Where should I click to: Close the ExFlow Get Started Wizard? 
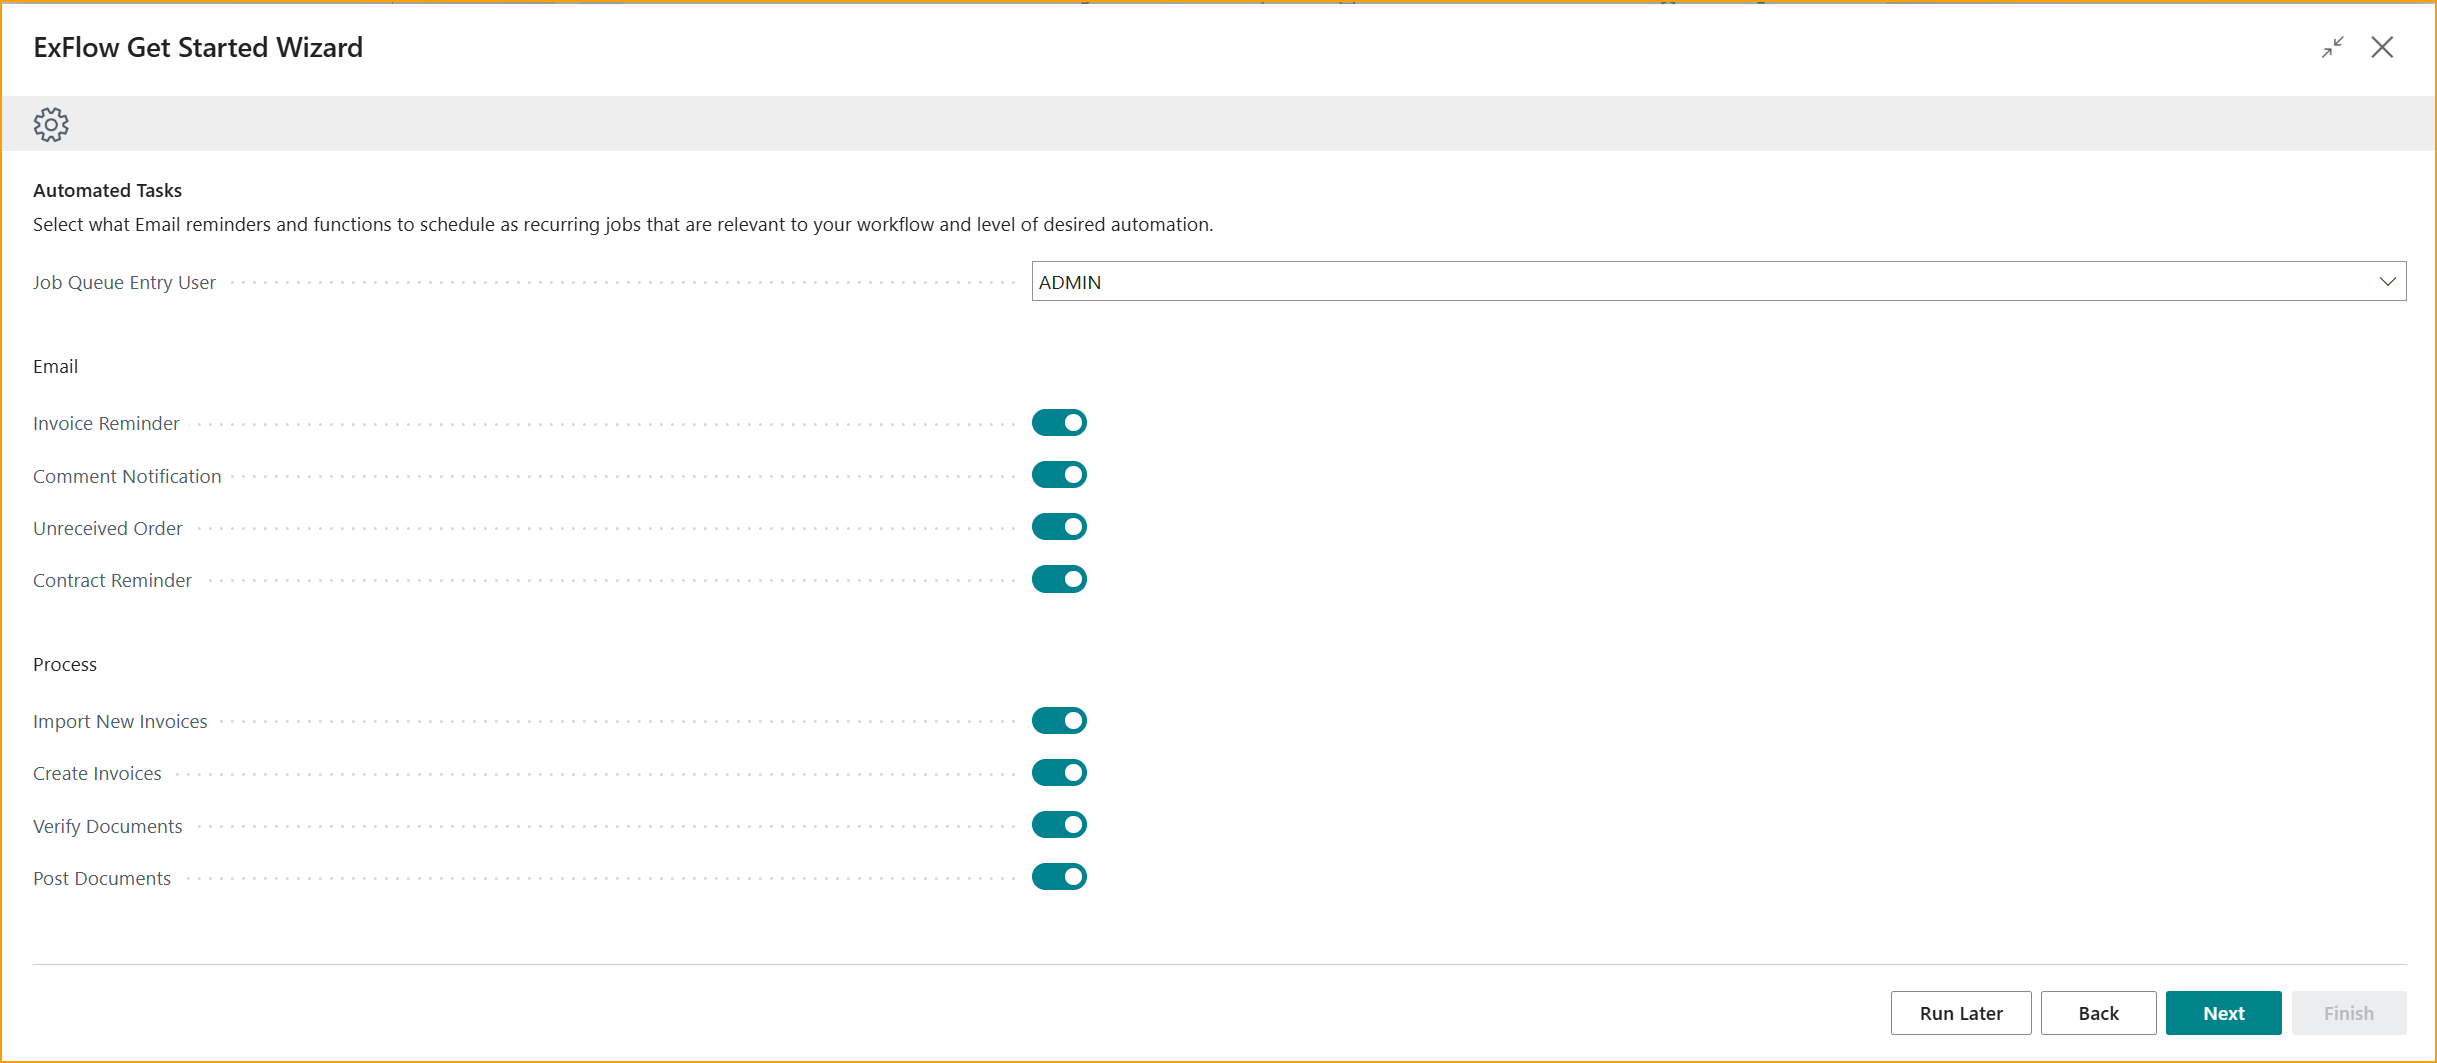point(2384,47)
